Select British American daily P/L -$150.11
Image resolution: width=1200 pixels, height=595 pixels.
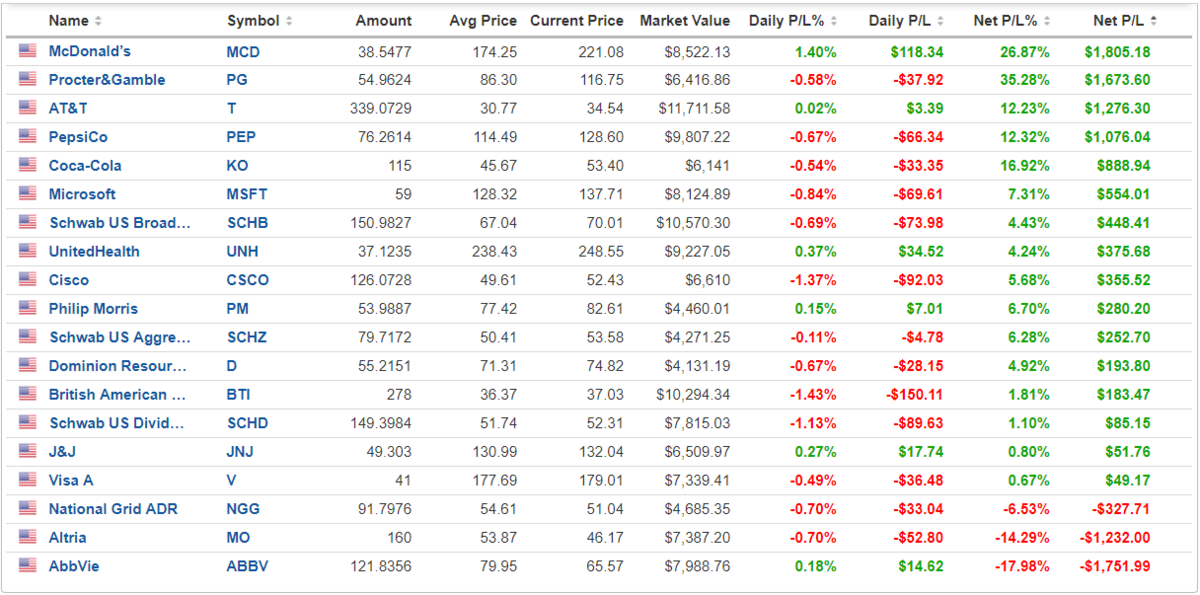915,394
